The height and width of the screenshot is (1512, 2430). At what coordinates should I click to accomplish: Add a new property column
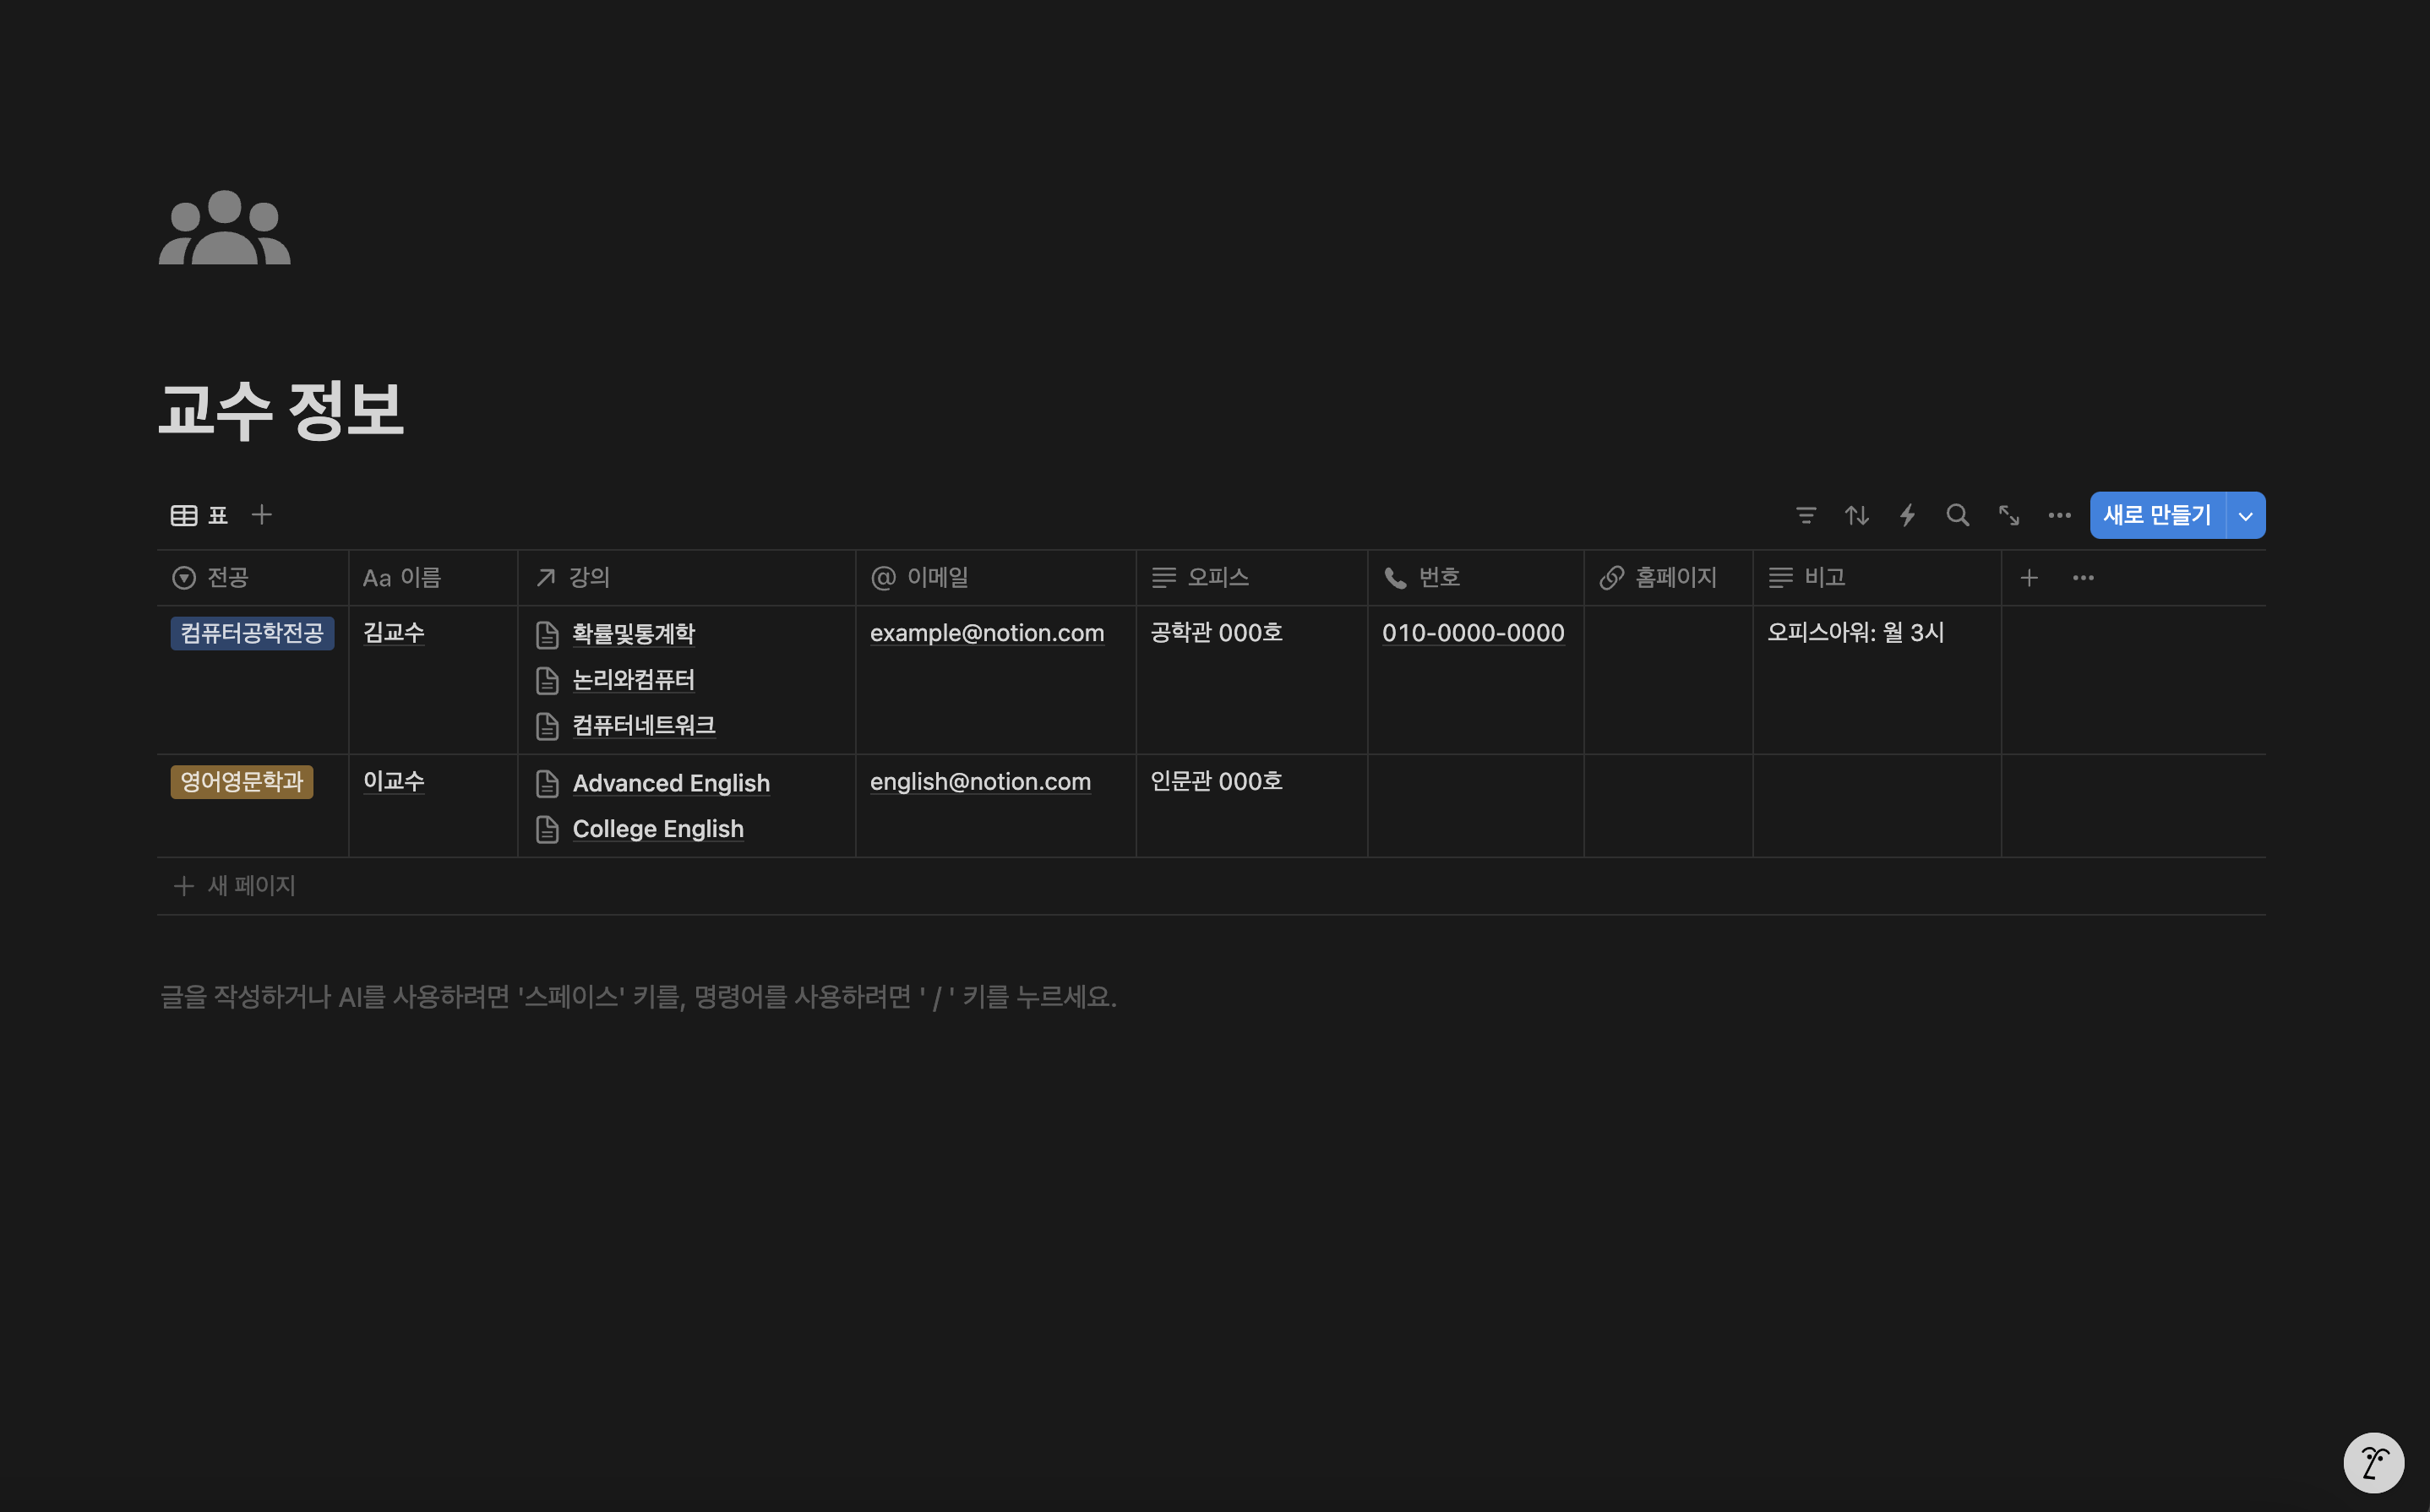pos(2028,578)
